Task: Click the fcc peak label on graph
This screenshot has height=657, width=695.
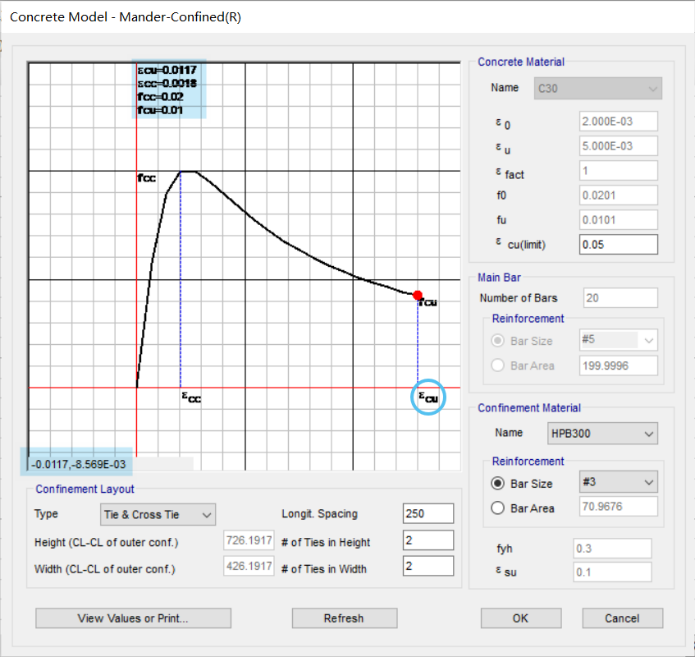Action: click(x=147, y=178)
